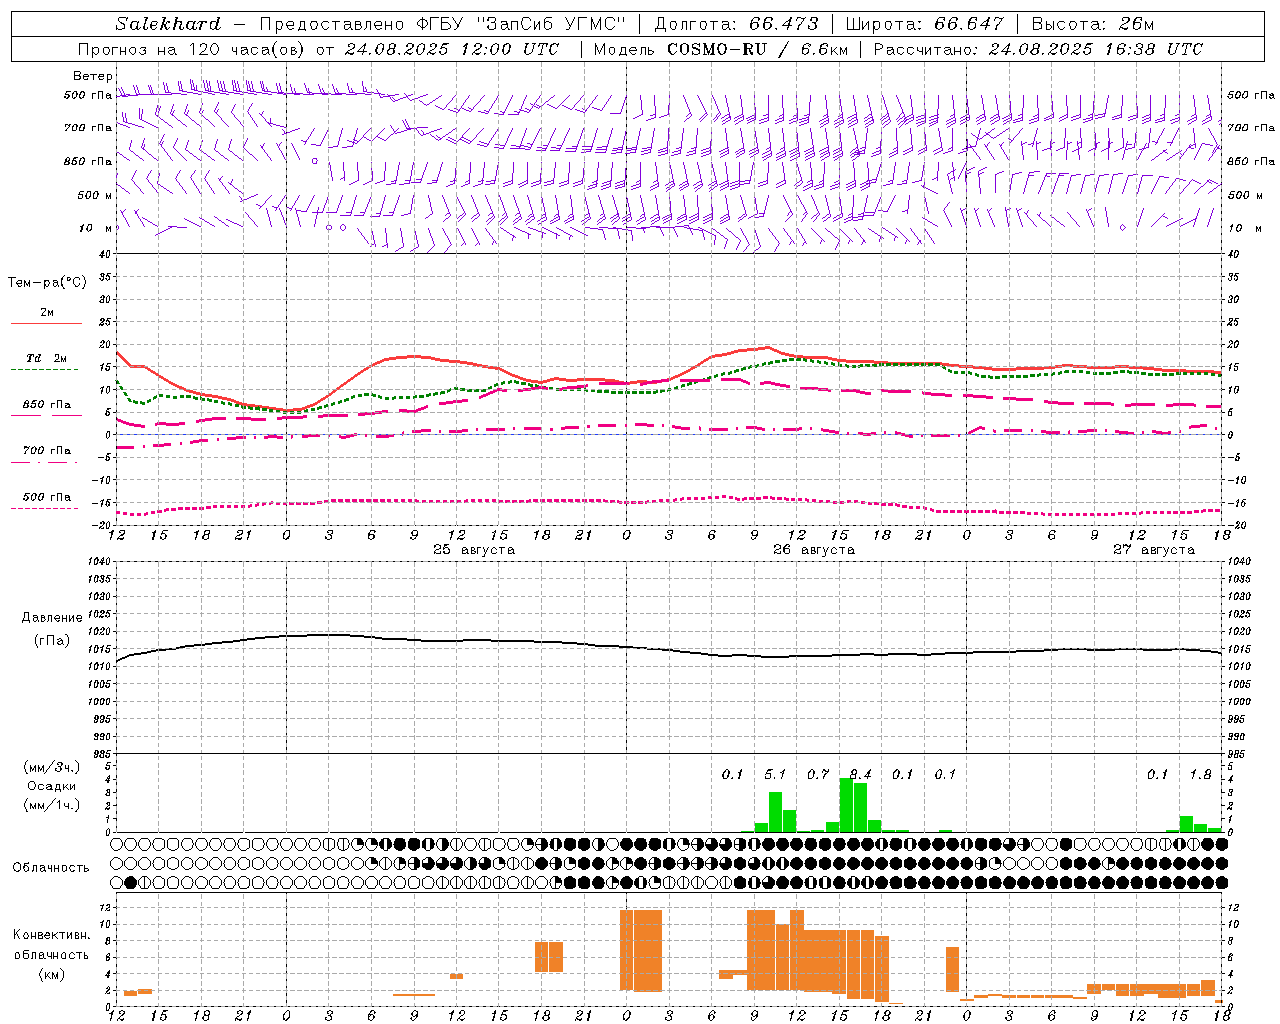The height and width of the screenshot is (1024, 1280).
Task: Click the (км) unit under convective cloud label
Action: (51, 974)
